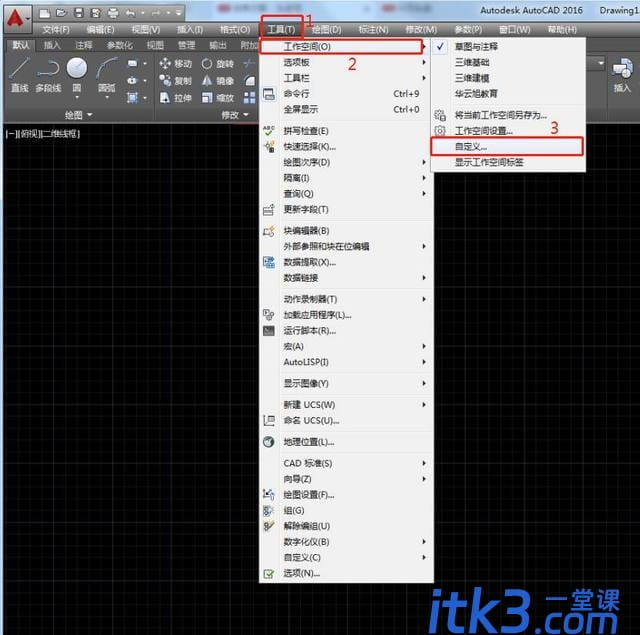This screenshot has height=635, width=640.
Task: Select the 缩放 Scale tool
Action: click(x=218, y=98)
